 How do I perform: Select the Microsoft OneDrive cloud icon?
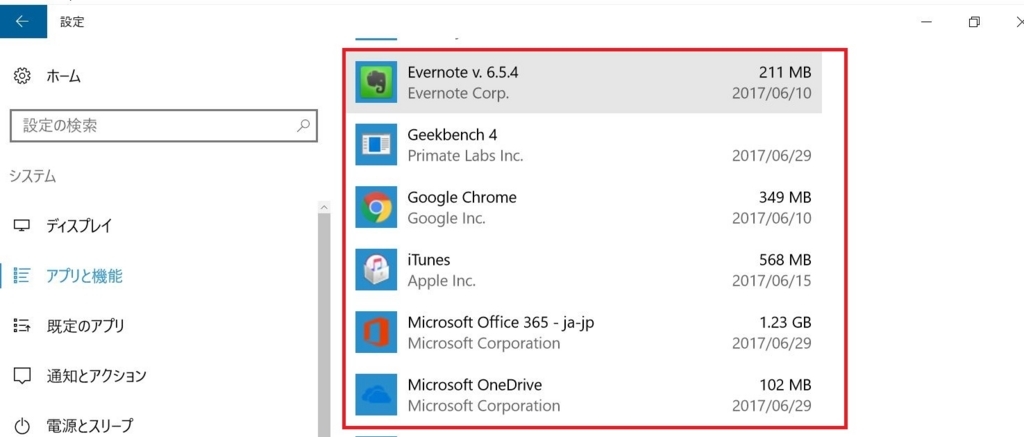[x=376, y=395]
